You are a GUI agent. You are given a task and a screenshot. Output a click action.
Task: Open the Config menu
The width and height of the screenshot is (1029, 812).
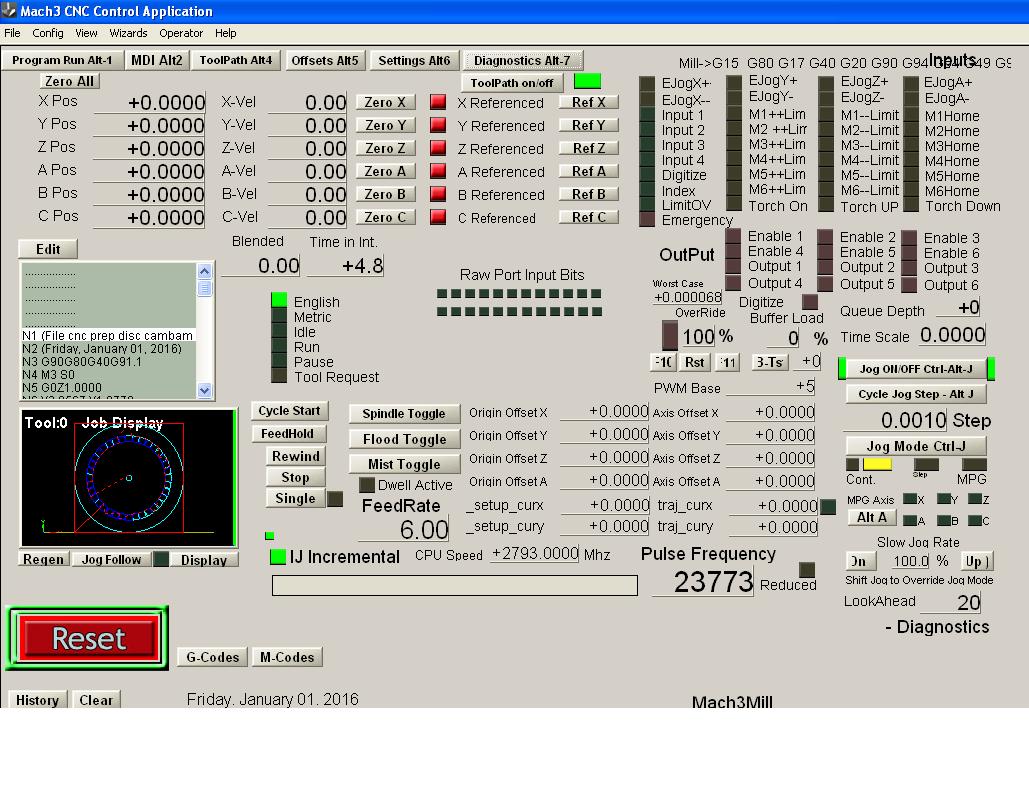click(x=48, y=33)
